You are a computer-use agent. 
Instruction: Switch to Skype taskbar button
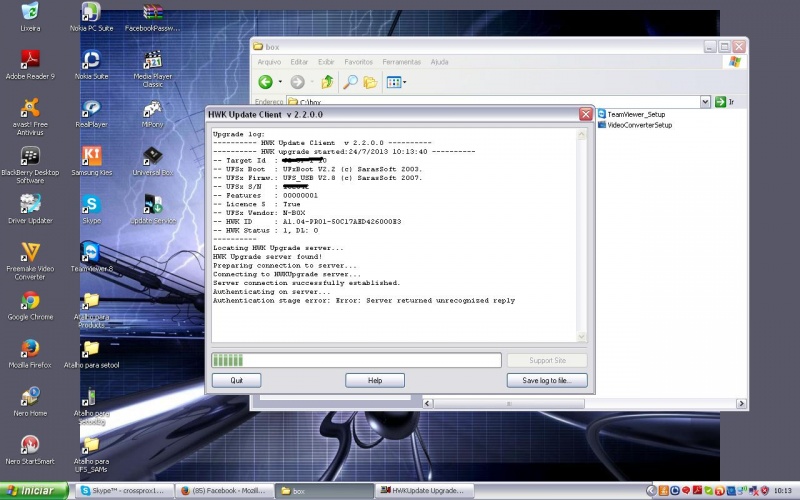coord(125,491)
